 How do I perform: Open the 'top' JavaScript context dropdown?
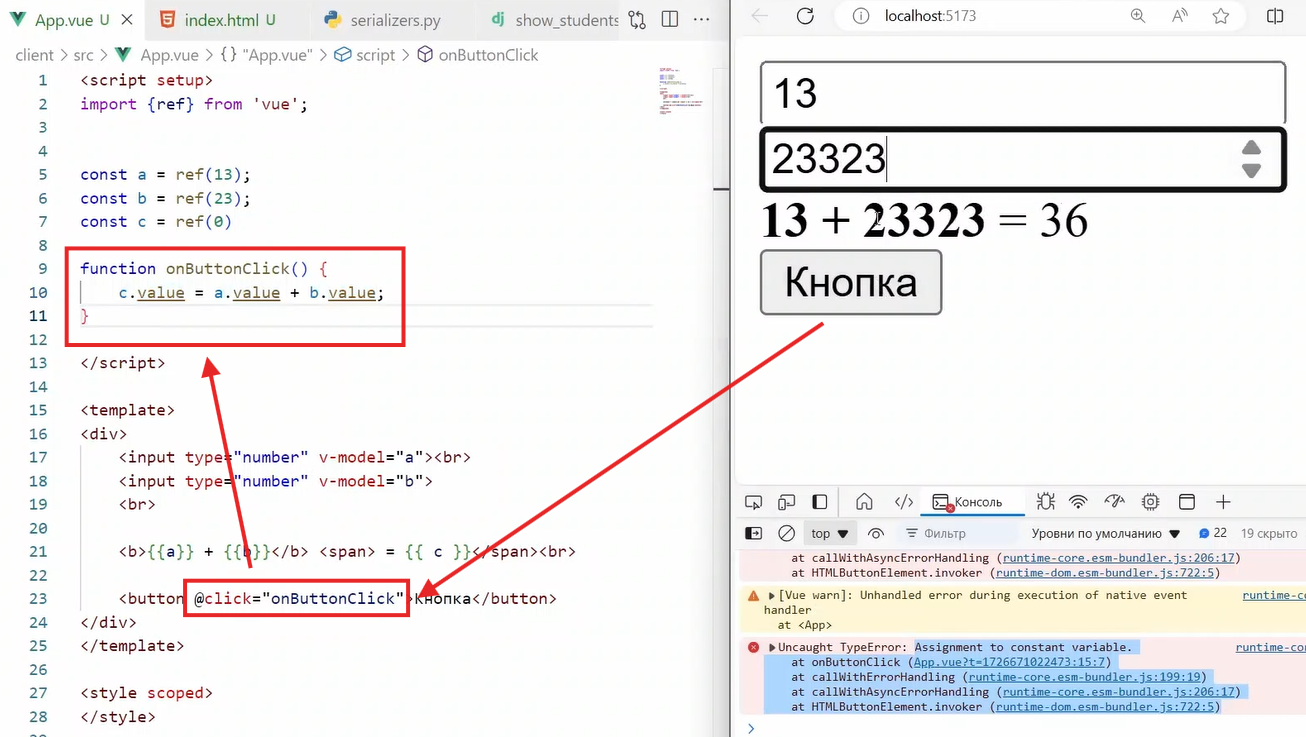[x=830, y=534]
